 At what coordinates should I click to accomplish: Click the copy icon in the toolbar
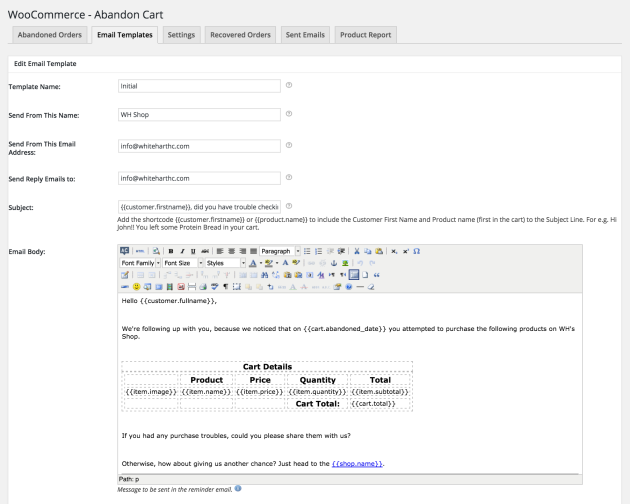pos(368,251)
